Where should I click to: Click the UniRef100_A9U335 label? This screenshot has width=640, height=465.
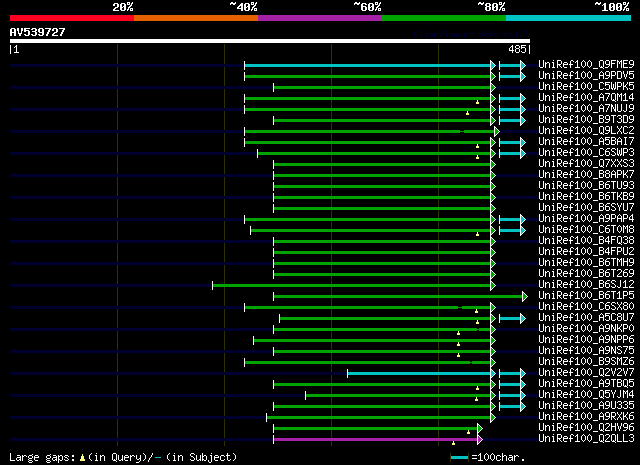coord(586,406)
